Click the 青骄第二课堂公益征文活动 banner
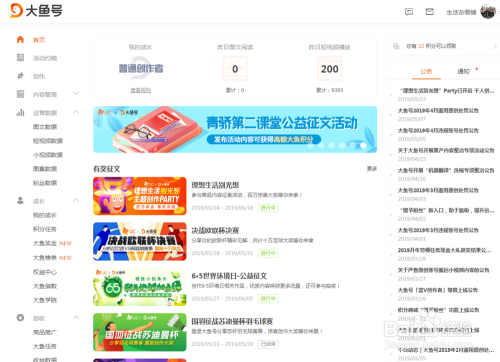This screenshot has width=500, height=362. coord(235,129)
